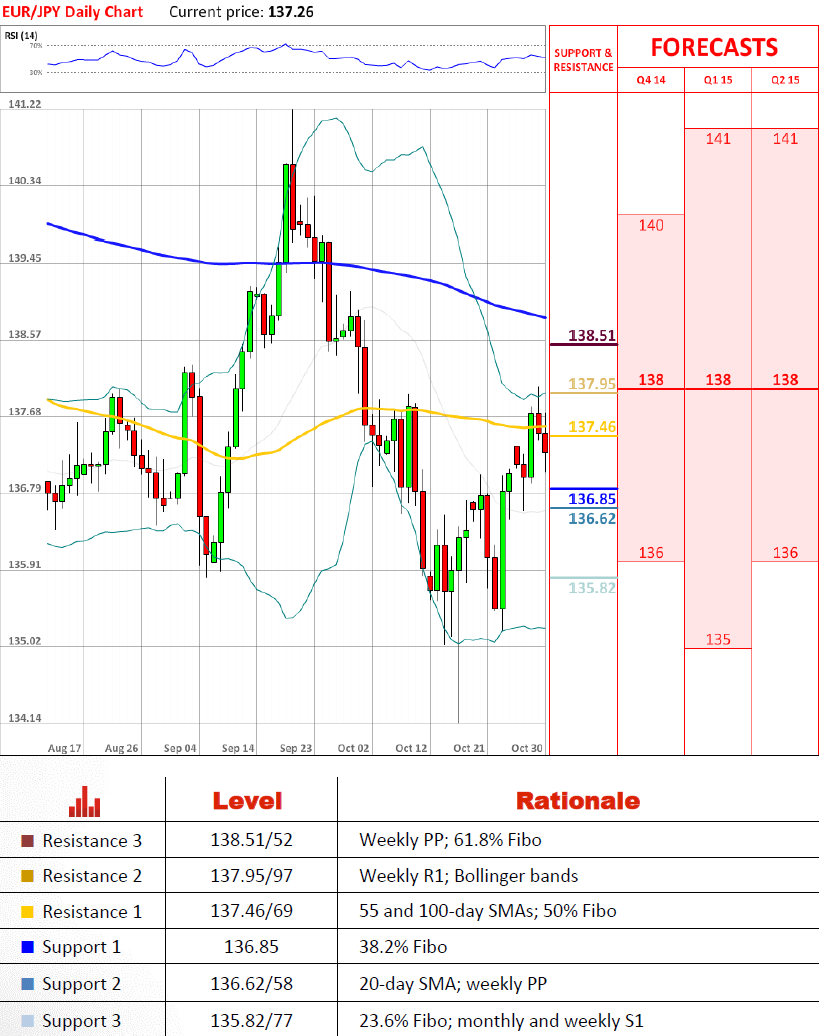The width and height of the screenshot is (819, 1036).
Task: Select the 'Q2 15' forecast column header
Action: click(x=785, y=80)
